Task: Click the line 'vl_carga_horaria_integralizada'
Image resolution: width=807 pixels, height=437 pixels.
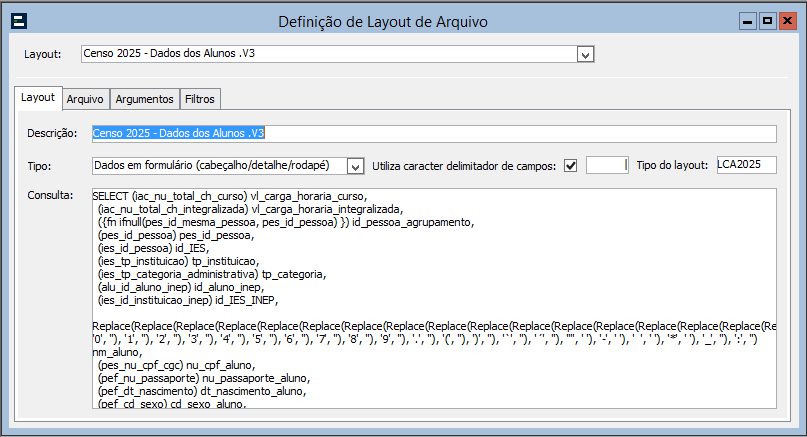Action: 251,209
